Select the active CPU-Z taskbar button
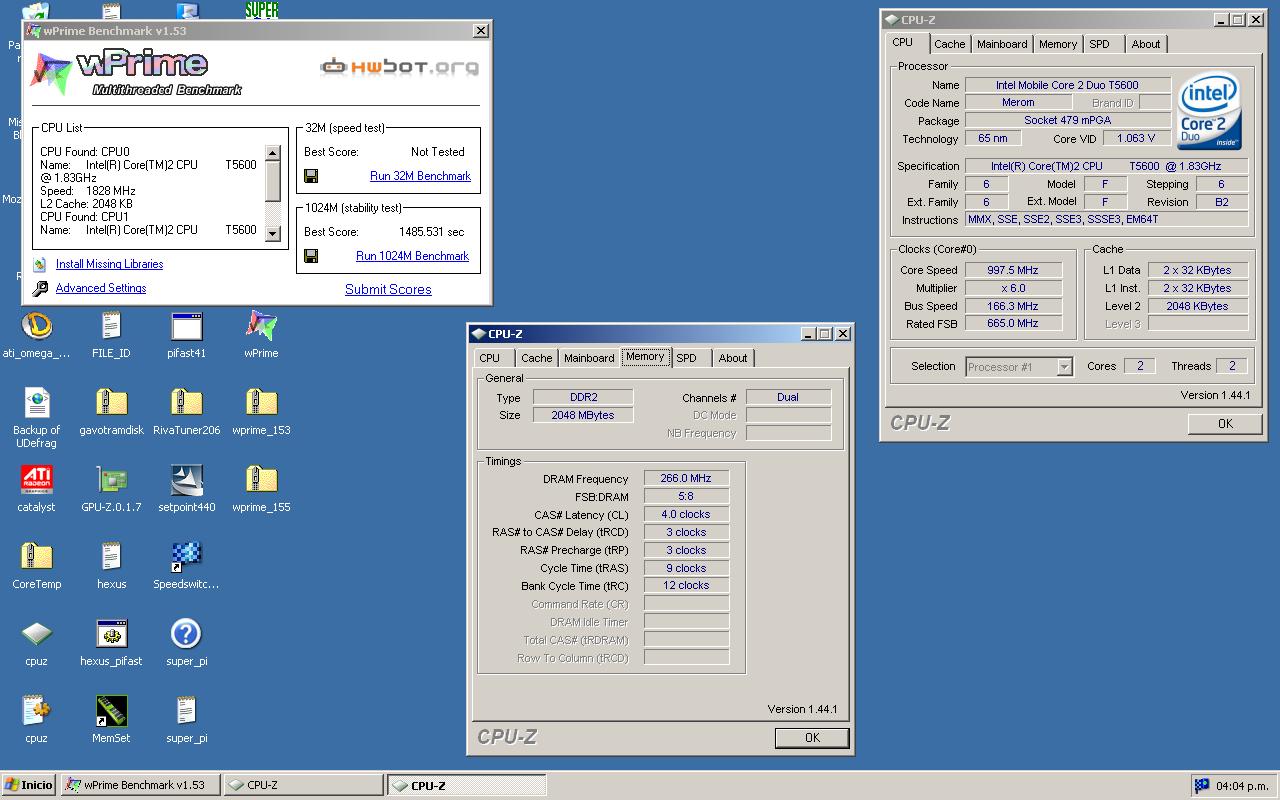The height and width of the screenshot is (800, 1280). pos(467,785)
